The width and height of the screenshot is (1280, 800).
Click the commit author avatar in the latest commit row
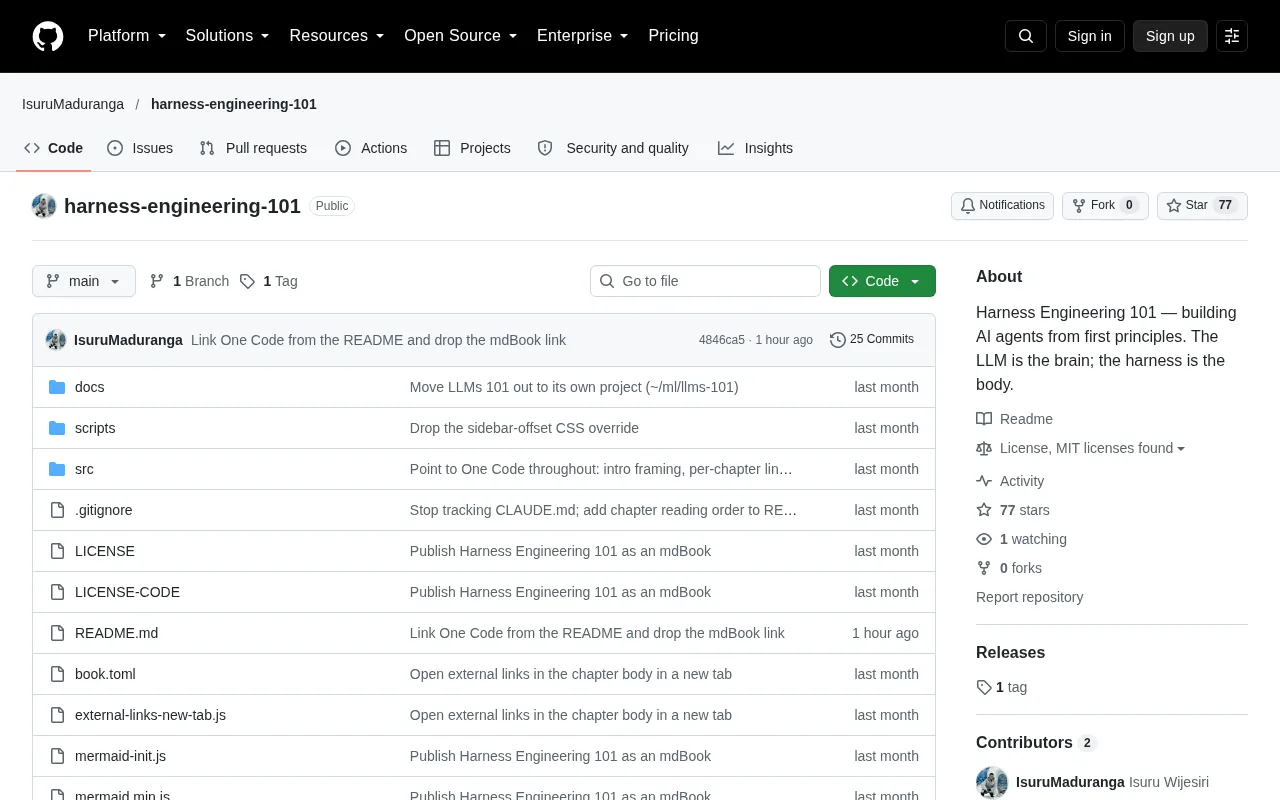(56, 340)
